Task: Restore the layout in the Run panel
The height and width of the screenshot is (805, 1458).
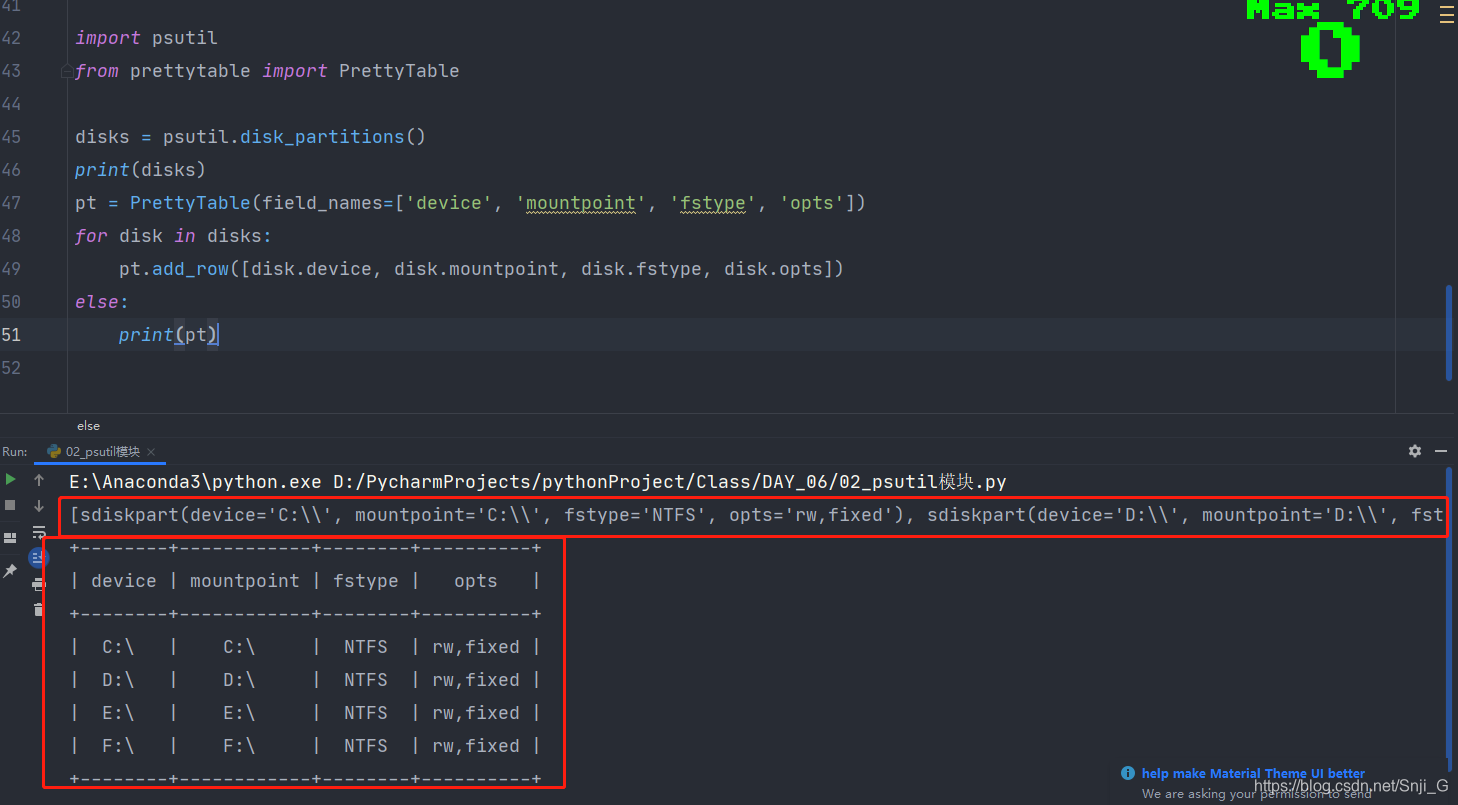Action: (11, 538)
